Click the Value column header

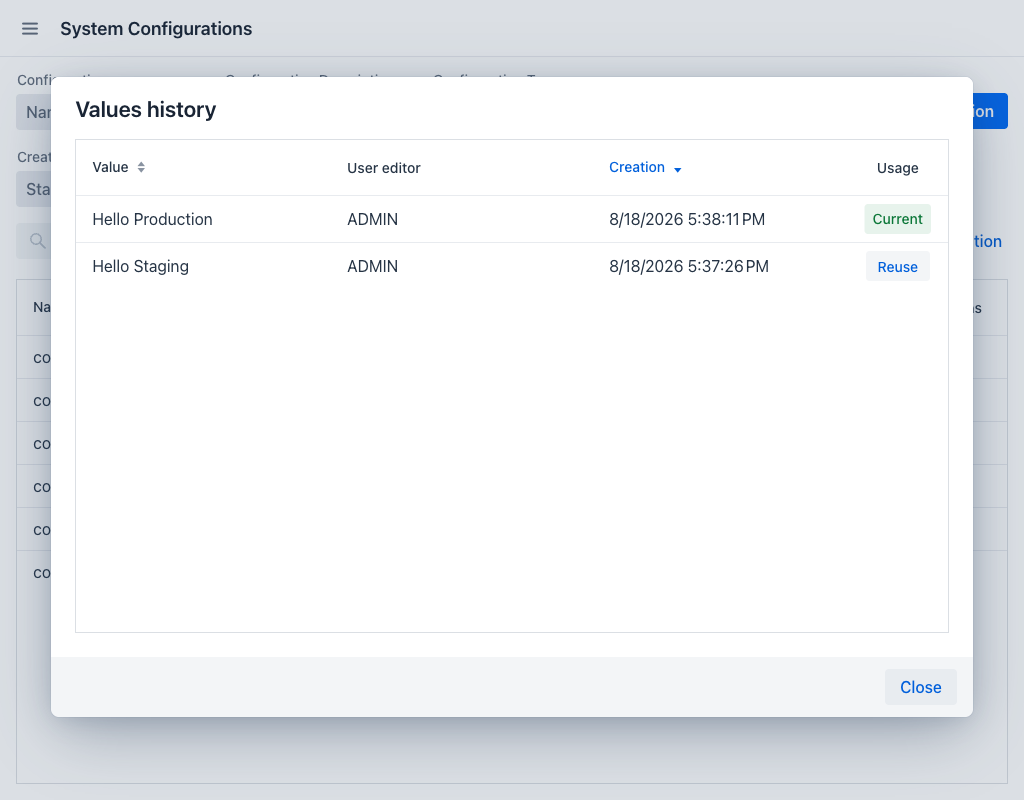coord(110,167)
